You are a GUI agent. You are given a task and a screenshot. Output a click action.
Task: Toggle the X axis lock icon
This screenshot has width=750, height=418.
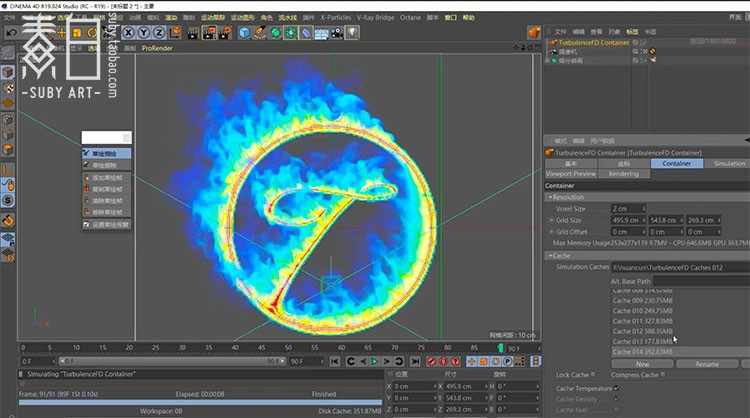tap(128, 33)
